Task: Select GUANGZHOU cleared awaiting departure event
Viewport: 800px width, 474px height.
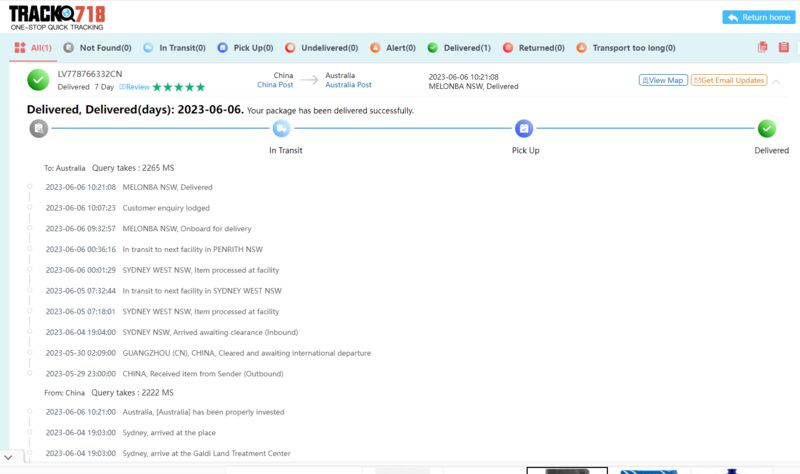Action: pyautogui.click(x=208, y=353)
